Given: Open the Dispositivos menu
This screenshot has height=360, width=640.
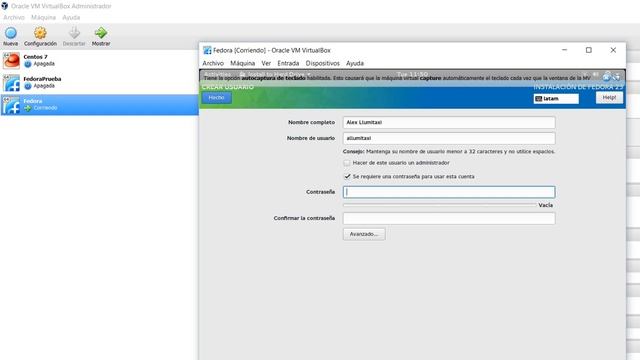Looking at the screenshot, I should click(x=322, y=63).
